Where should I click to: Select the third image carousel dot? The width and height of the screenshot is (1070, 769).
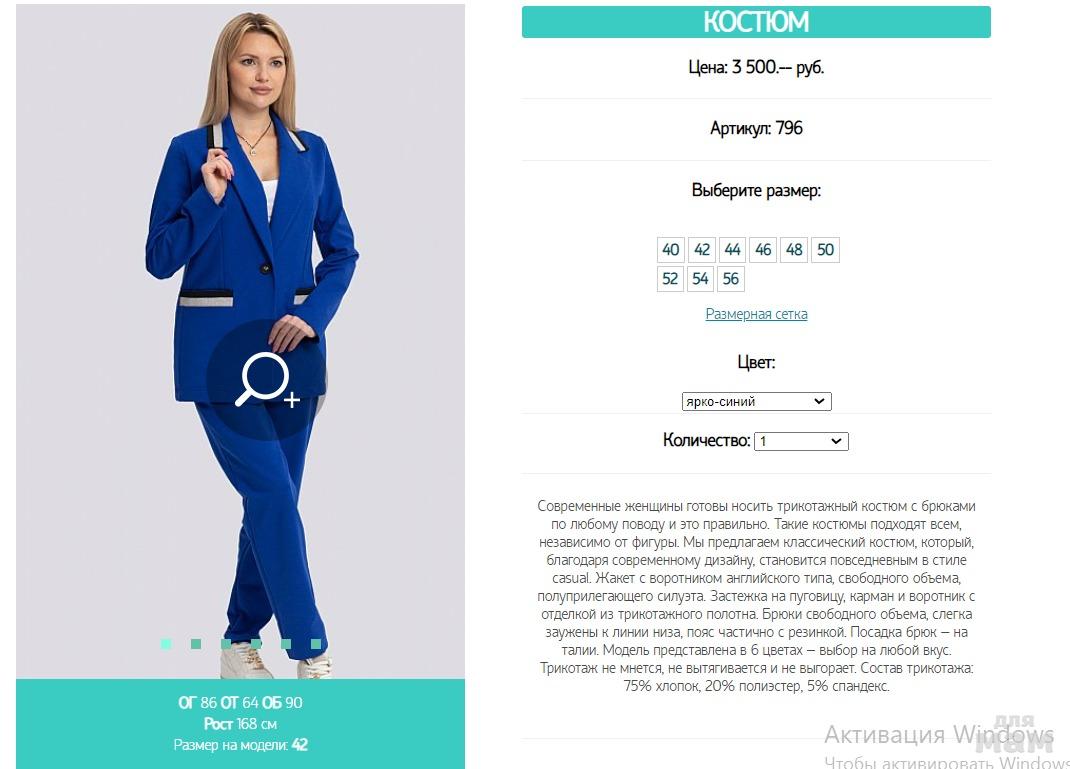pyautogui.click(x=226, y=643)
